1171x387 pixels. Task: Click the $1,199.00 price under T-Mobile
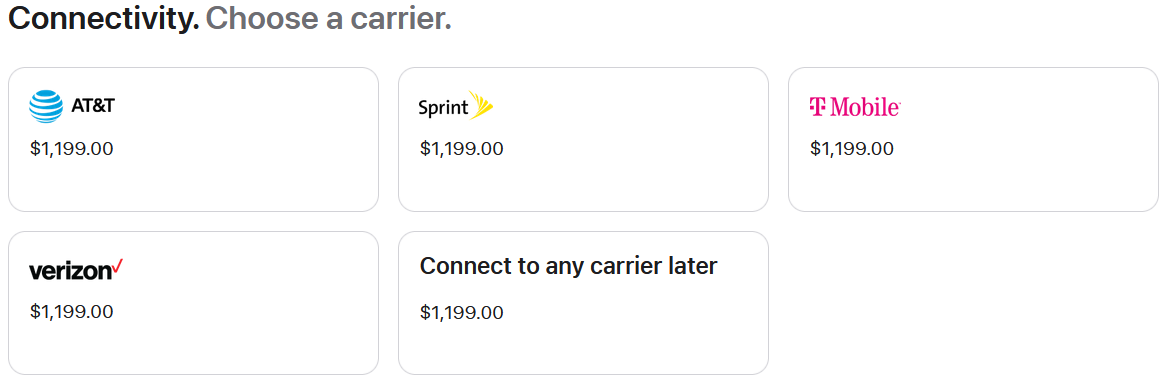pos(851,149)
